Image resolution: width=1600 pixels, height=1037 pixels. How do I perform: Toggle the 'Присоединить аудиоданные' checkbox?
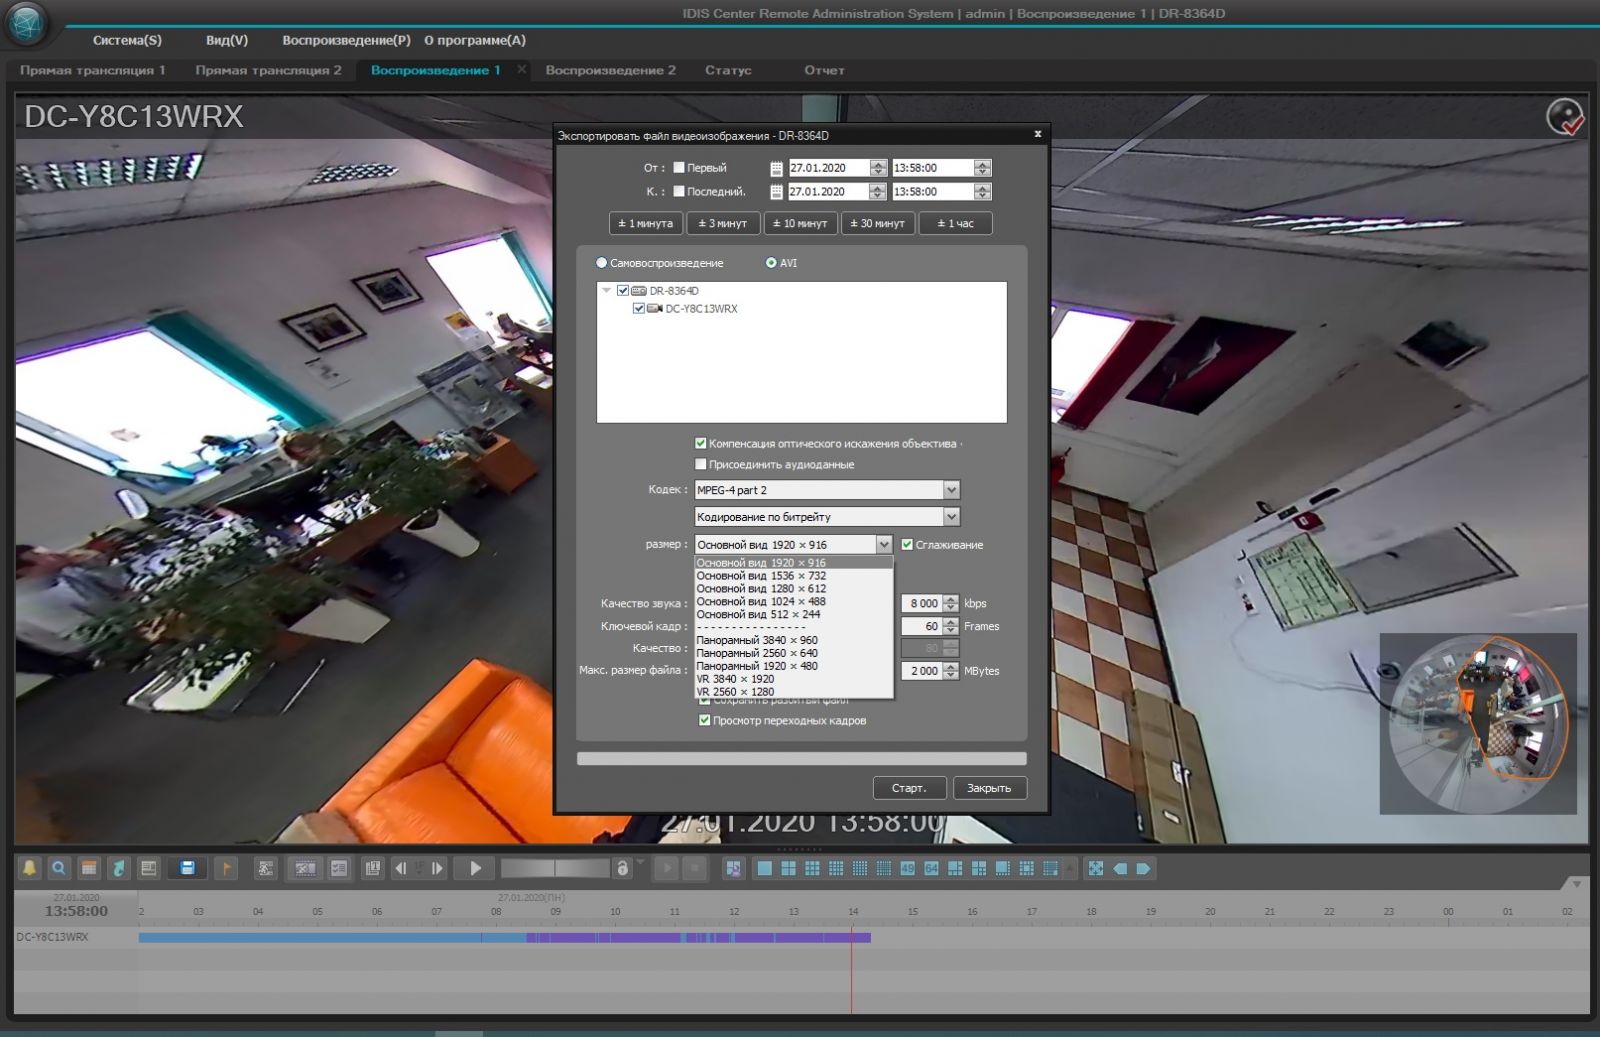tap(701, 464)
